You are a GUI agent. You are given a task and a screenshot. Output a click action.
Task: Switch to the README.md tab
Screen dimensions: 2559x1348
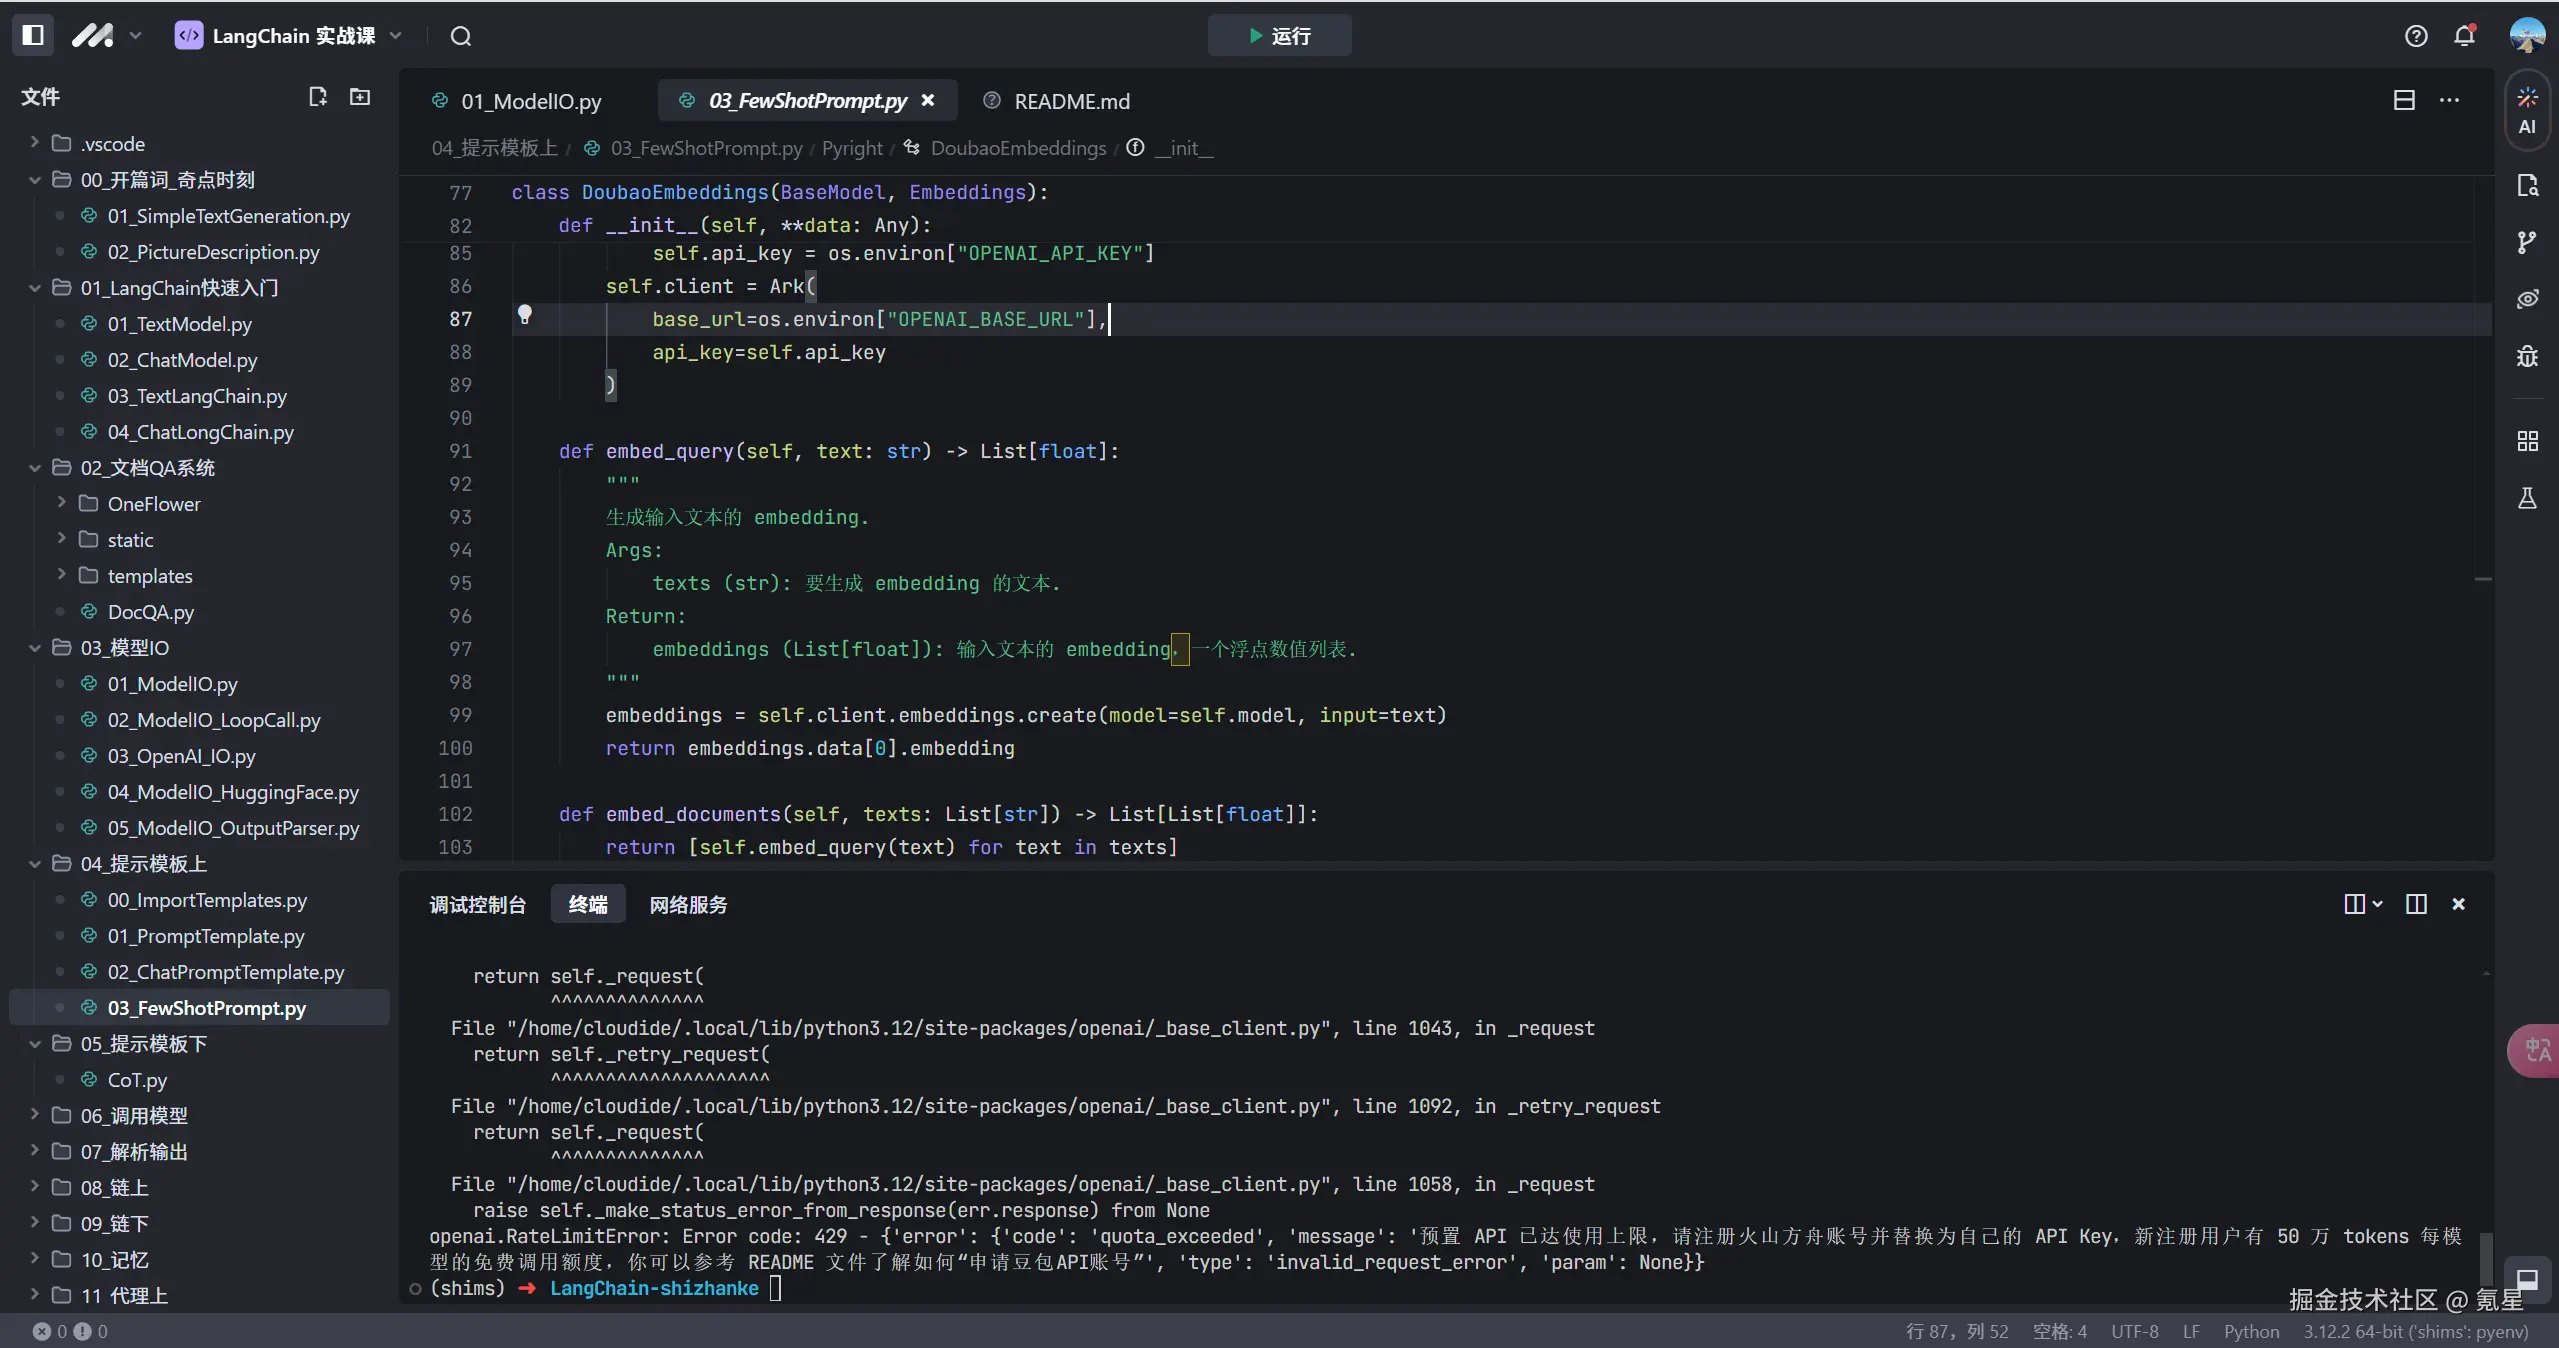tap(1070, 101)
